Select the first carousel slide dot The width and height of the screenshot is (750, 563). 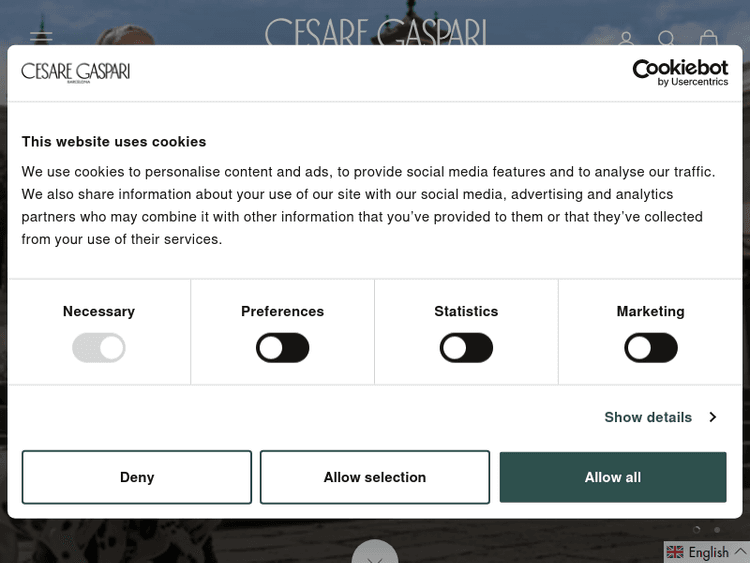(x=697, y=530)
